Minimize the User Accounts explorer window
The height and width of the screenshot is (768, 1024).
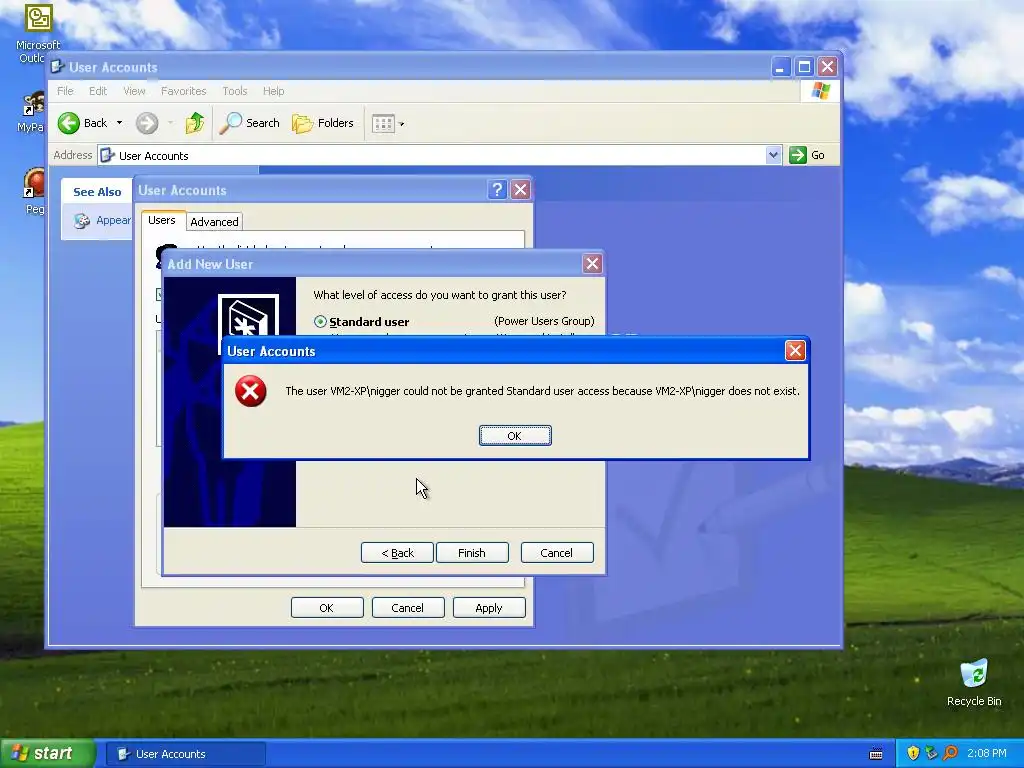[x=780, y=67]
